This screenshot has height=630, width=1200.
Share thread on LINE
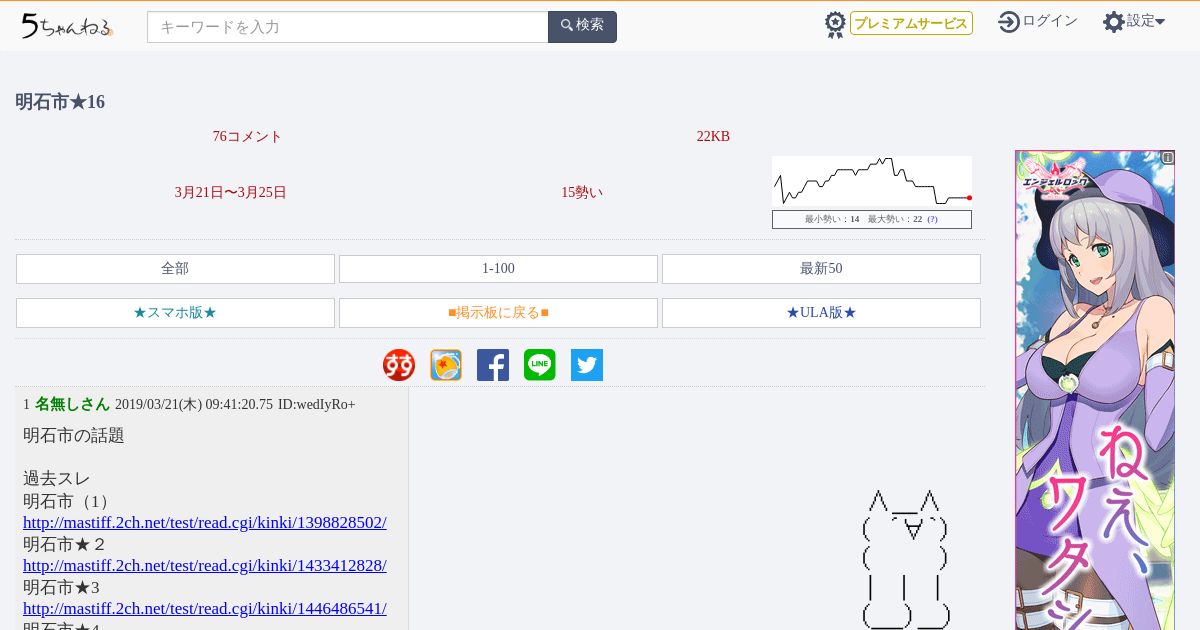[x=540, y=365]
